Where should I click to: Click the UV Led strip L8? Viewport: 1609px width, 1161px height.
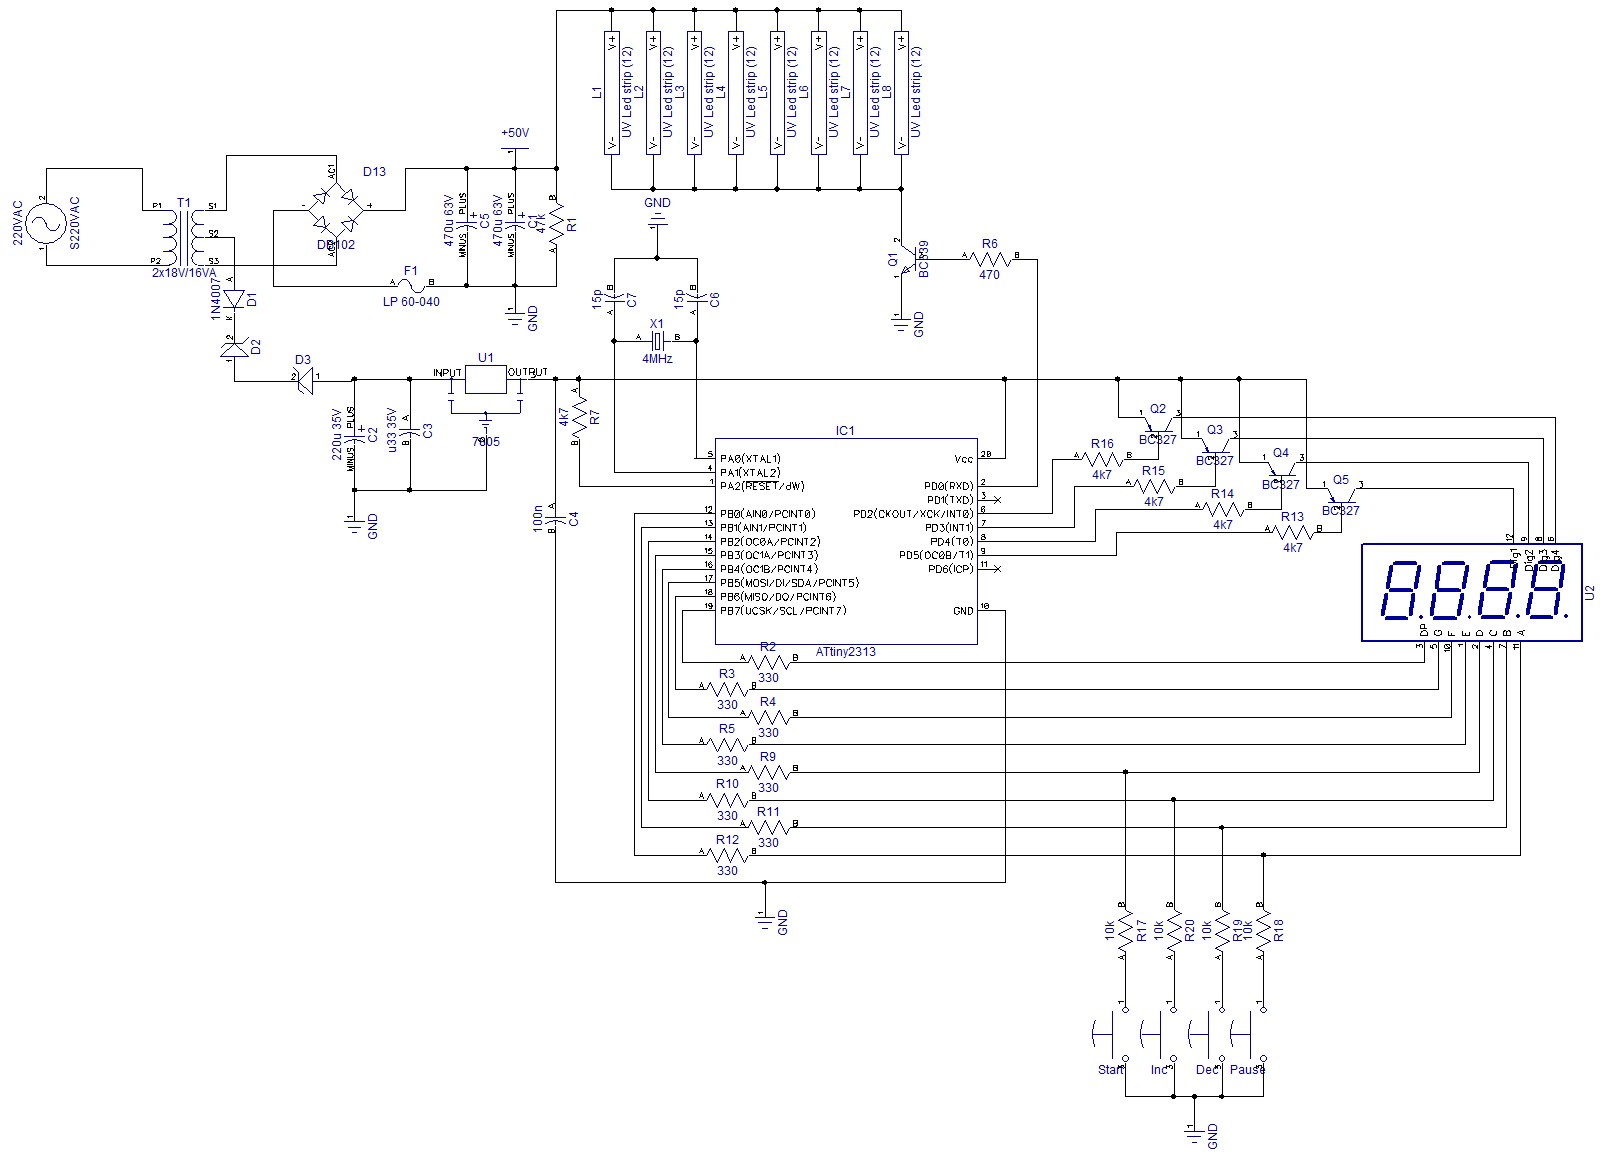(901, 92)
